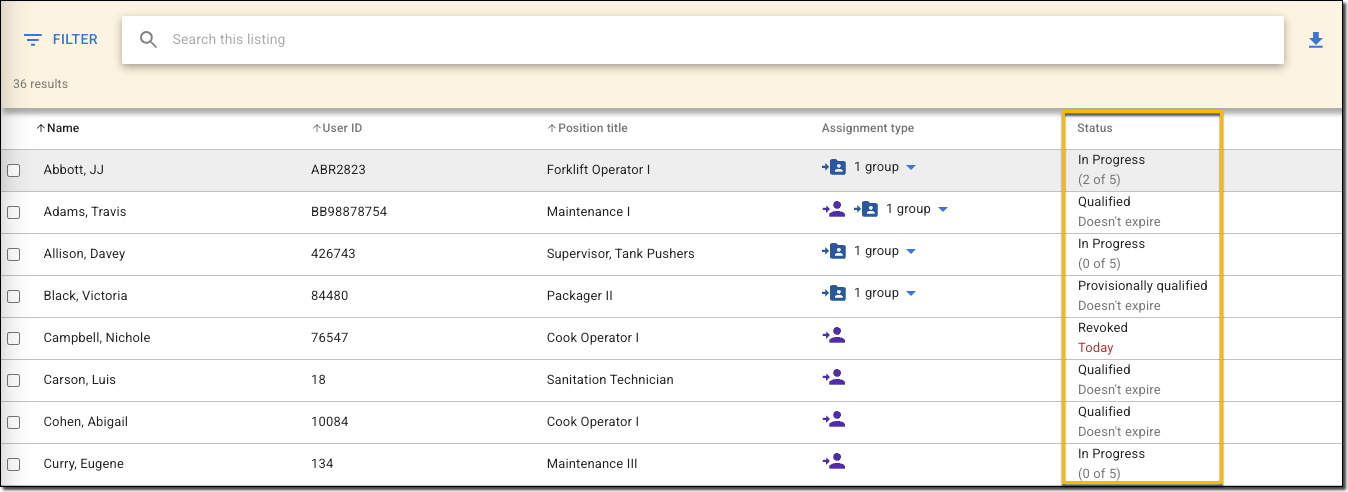1348x492 pixels.
Task: Click the Search this listing field
Action: [700, 40]
